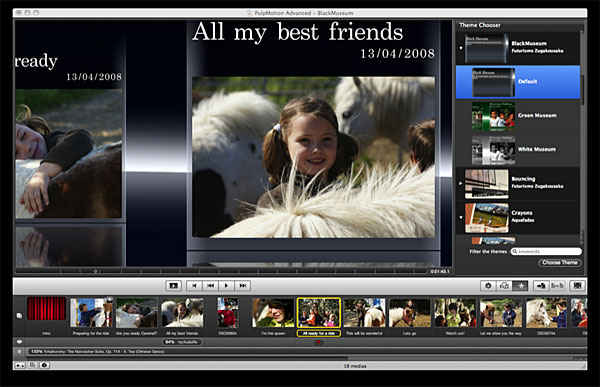Click the '19 medias' status text
Viewport: 600px width, 387px height.
pos(355,366)
